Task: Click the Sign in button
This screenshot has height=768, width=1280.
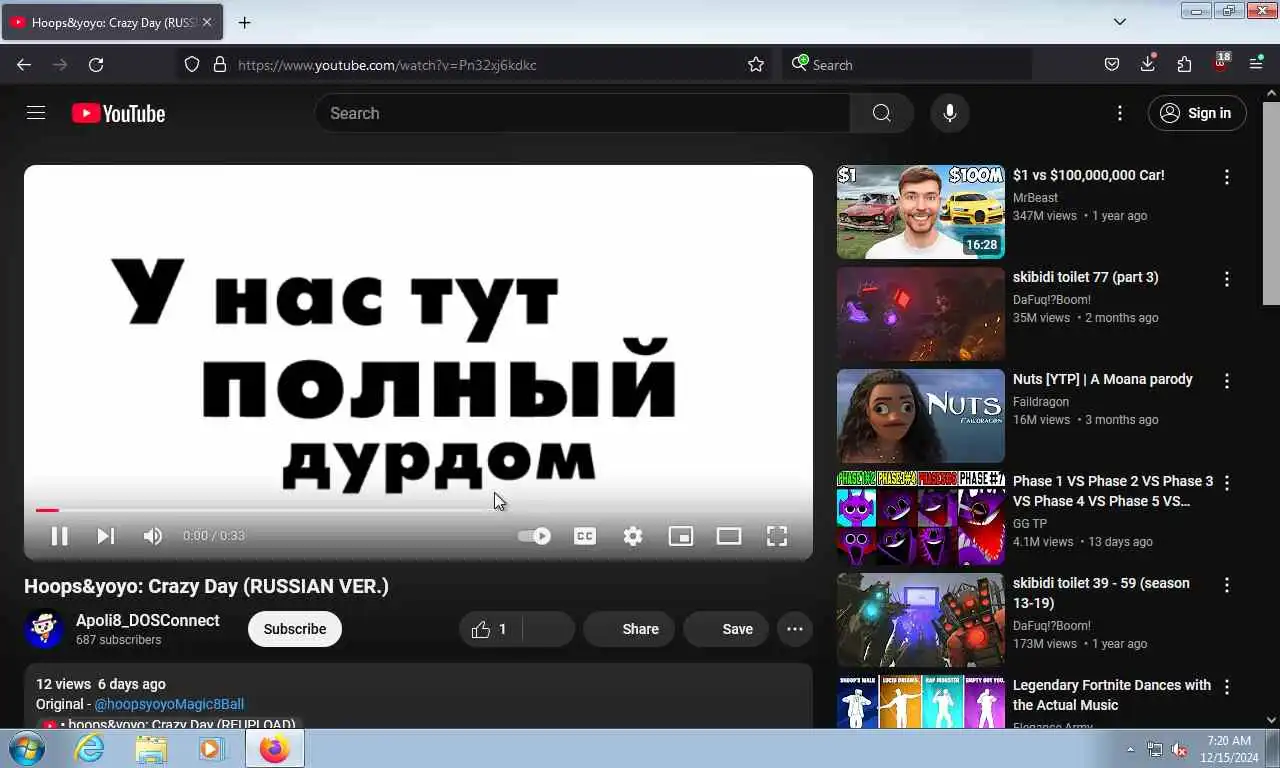Action: [x=1197, y=113]
